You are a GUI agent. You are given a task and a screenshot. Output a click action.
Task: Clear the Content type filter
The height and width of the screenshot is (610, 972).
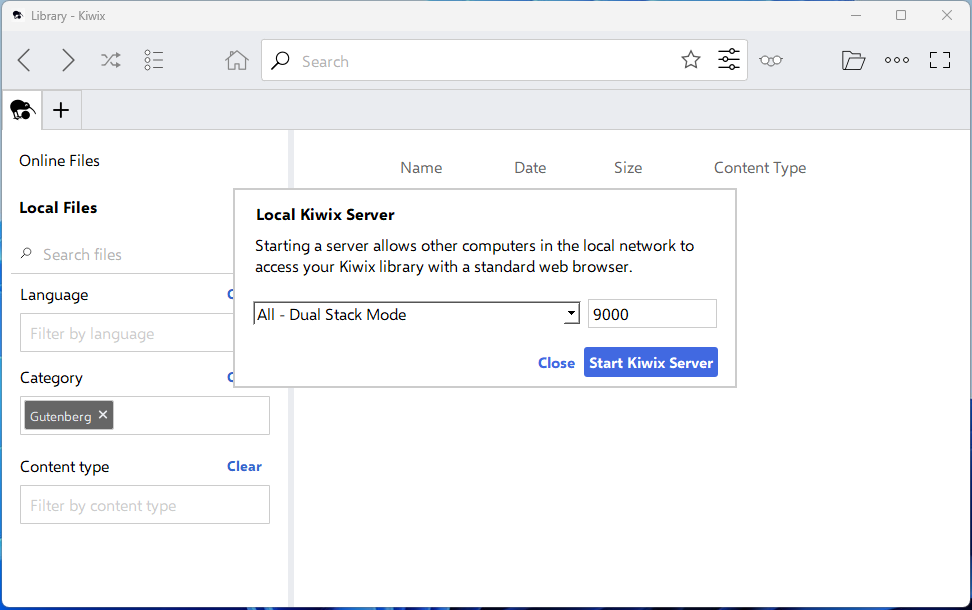244,466
